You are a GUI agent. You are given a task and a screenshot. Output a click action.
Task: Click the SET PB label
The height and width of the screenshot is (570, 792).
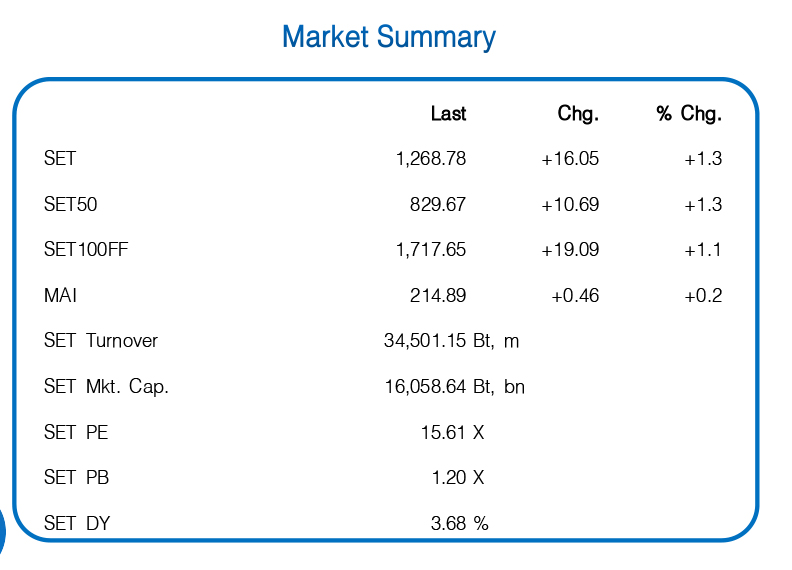point(76,478)
